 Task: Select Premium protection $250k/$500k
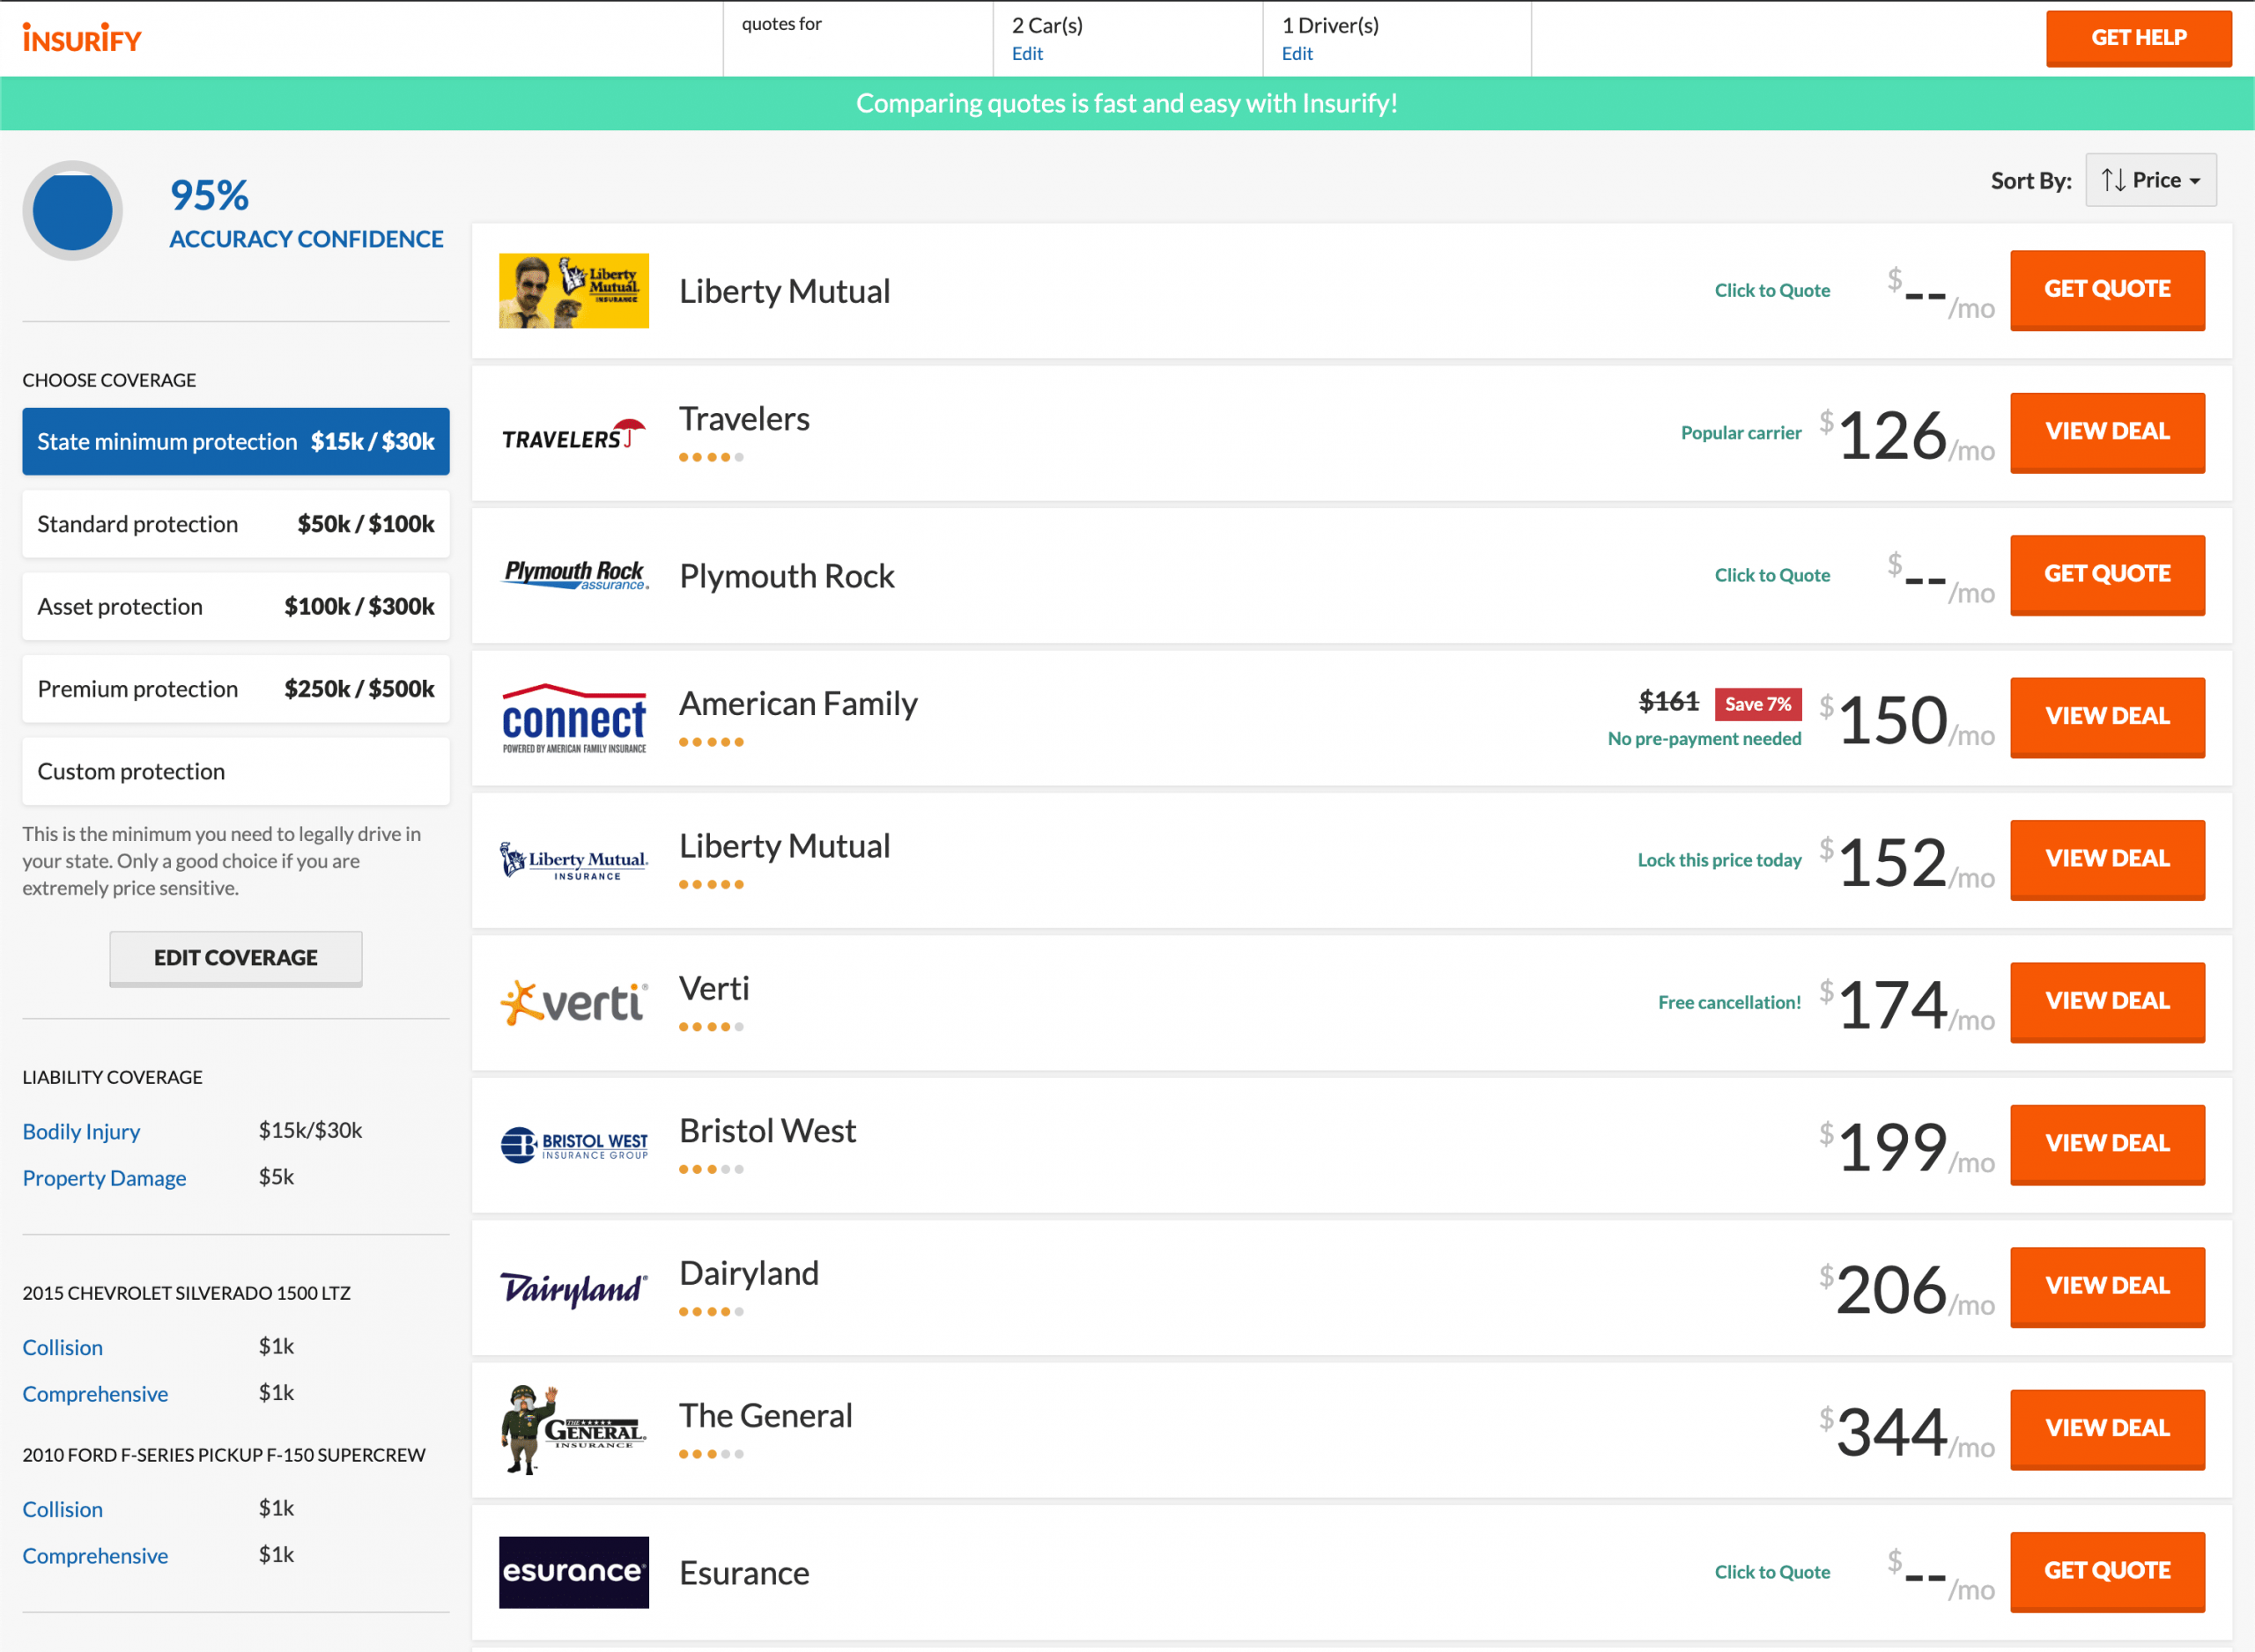[x=236, y=688]
